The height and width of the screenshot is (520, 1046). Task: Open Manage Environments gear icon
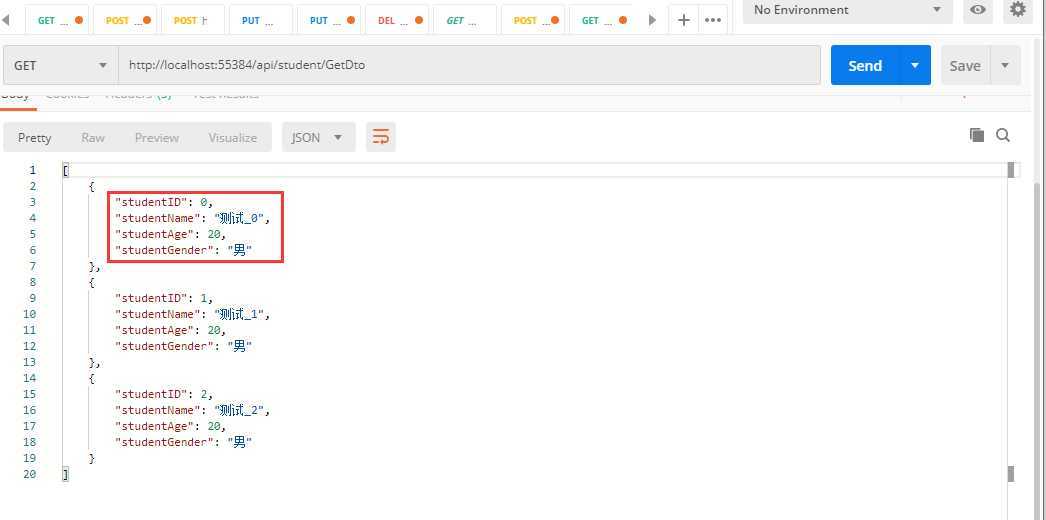point(1017,9)
